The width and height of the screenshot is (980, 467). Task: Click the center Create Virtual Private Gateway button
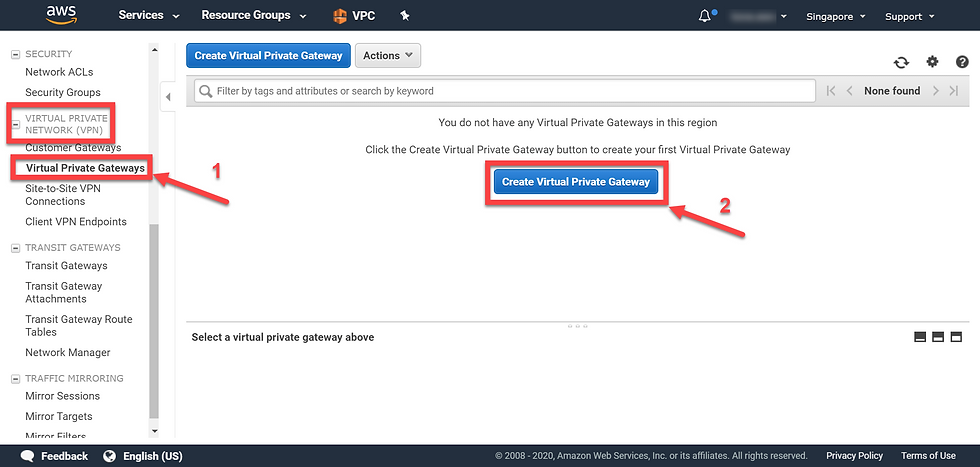tap(576, 182)
